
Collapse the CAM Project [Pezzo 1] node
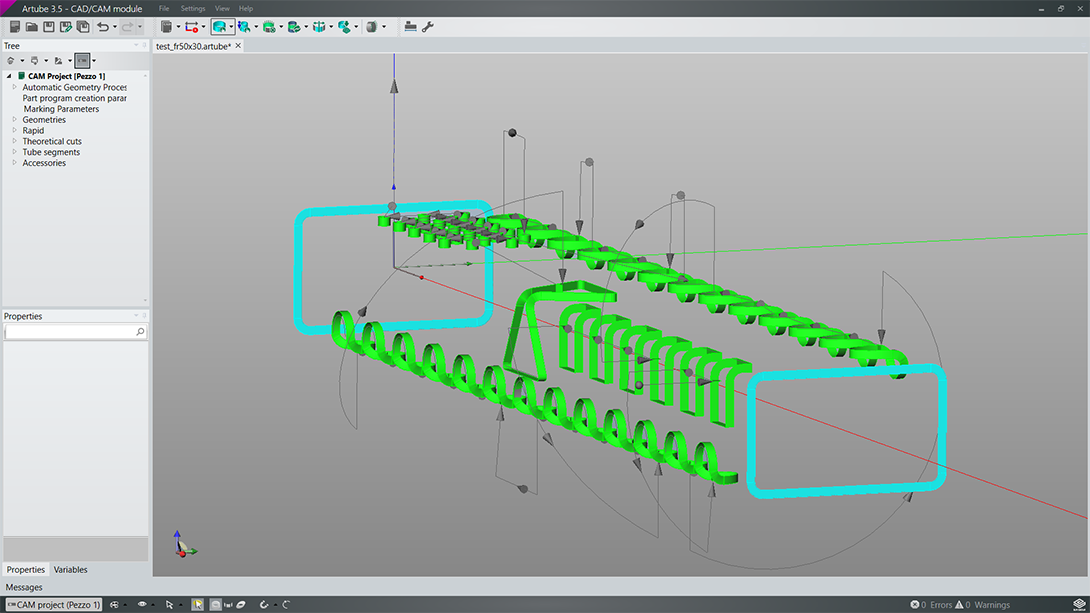tap(7, 76)
